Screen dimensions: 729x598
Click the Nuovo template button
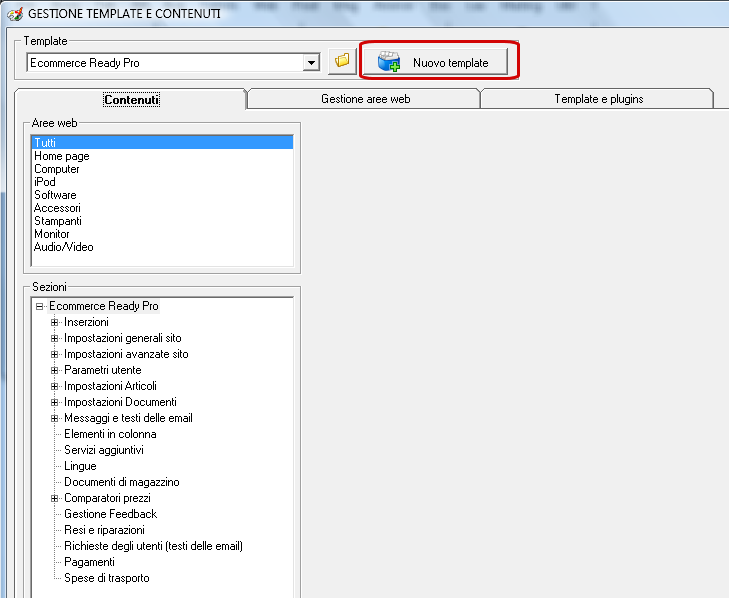(x=435, y=62)
